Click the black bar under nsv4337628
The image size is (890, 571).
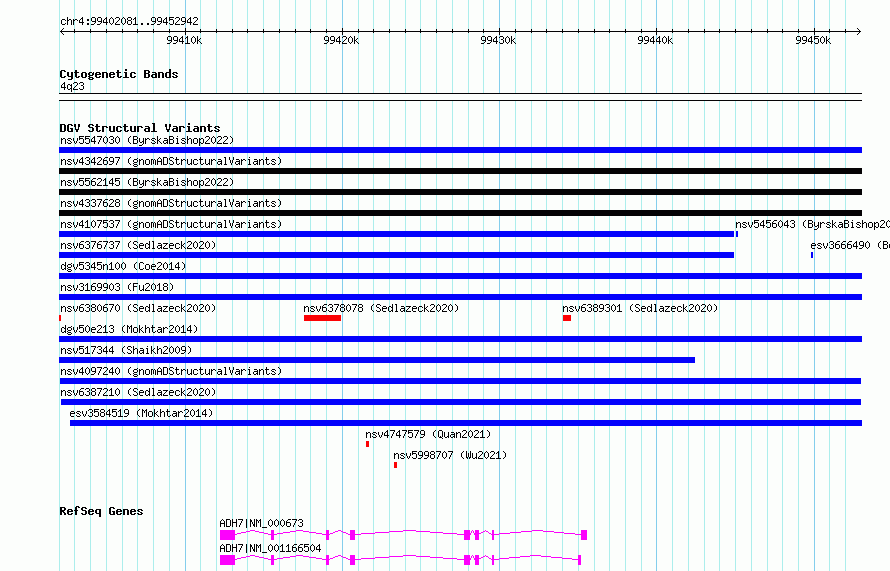(460, 213)
